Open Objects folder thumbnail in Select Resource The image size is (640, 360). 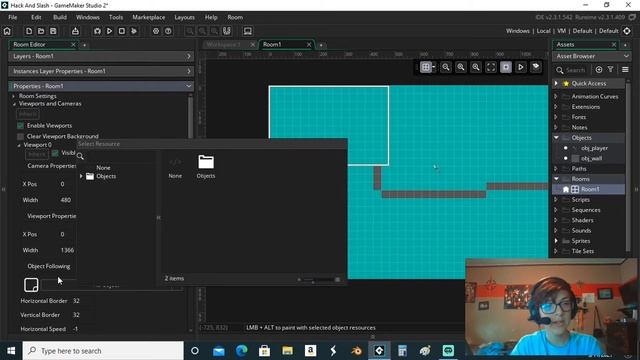point(206,167)
